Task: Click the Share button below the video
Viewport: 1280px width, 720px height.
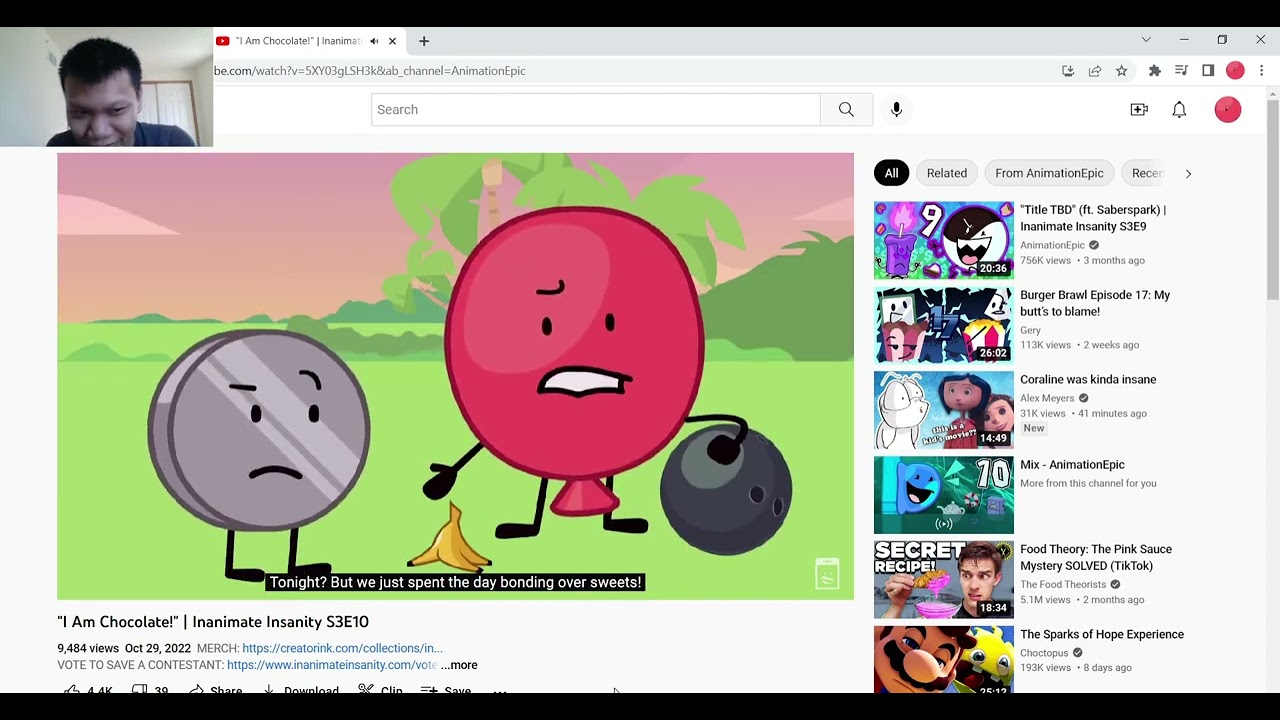Action: click(x=216, y=690)
